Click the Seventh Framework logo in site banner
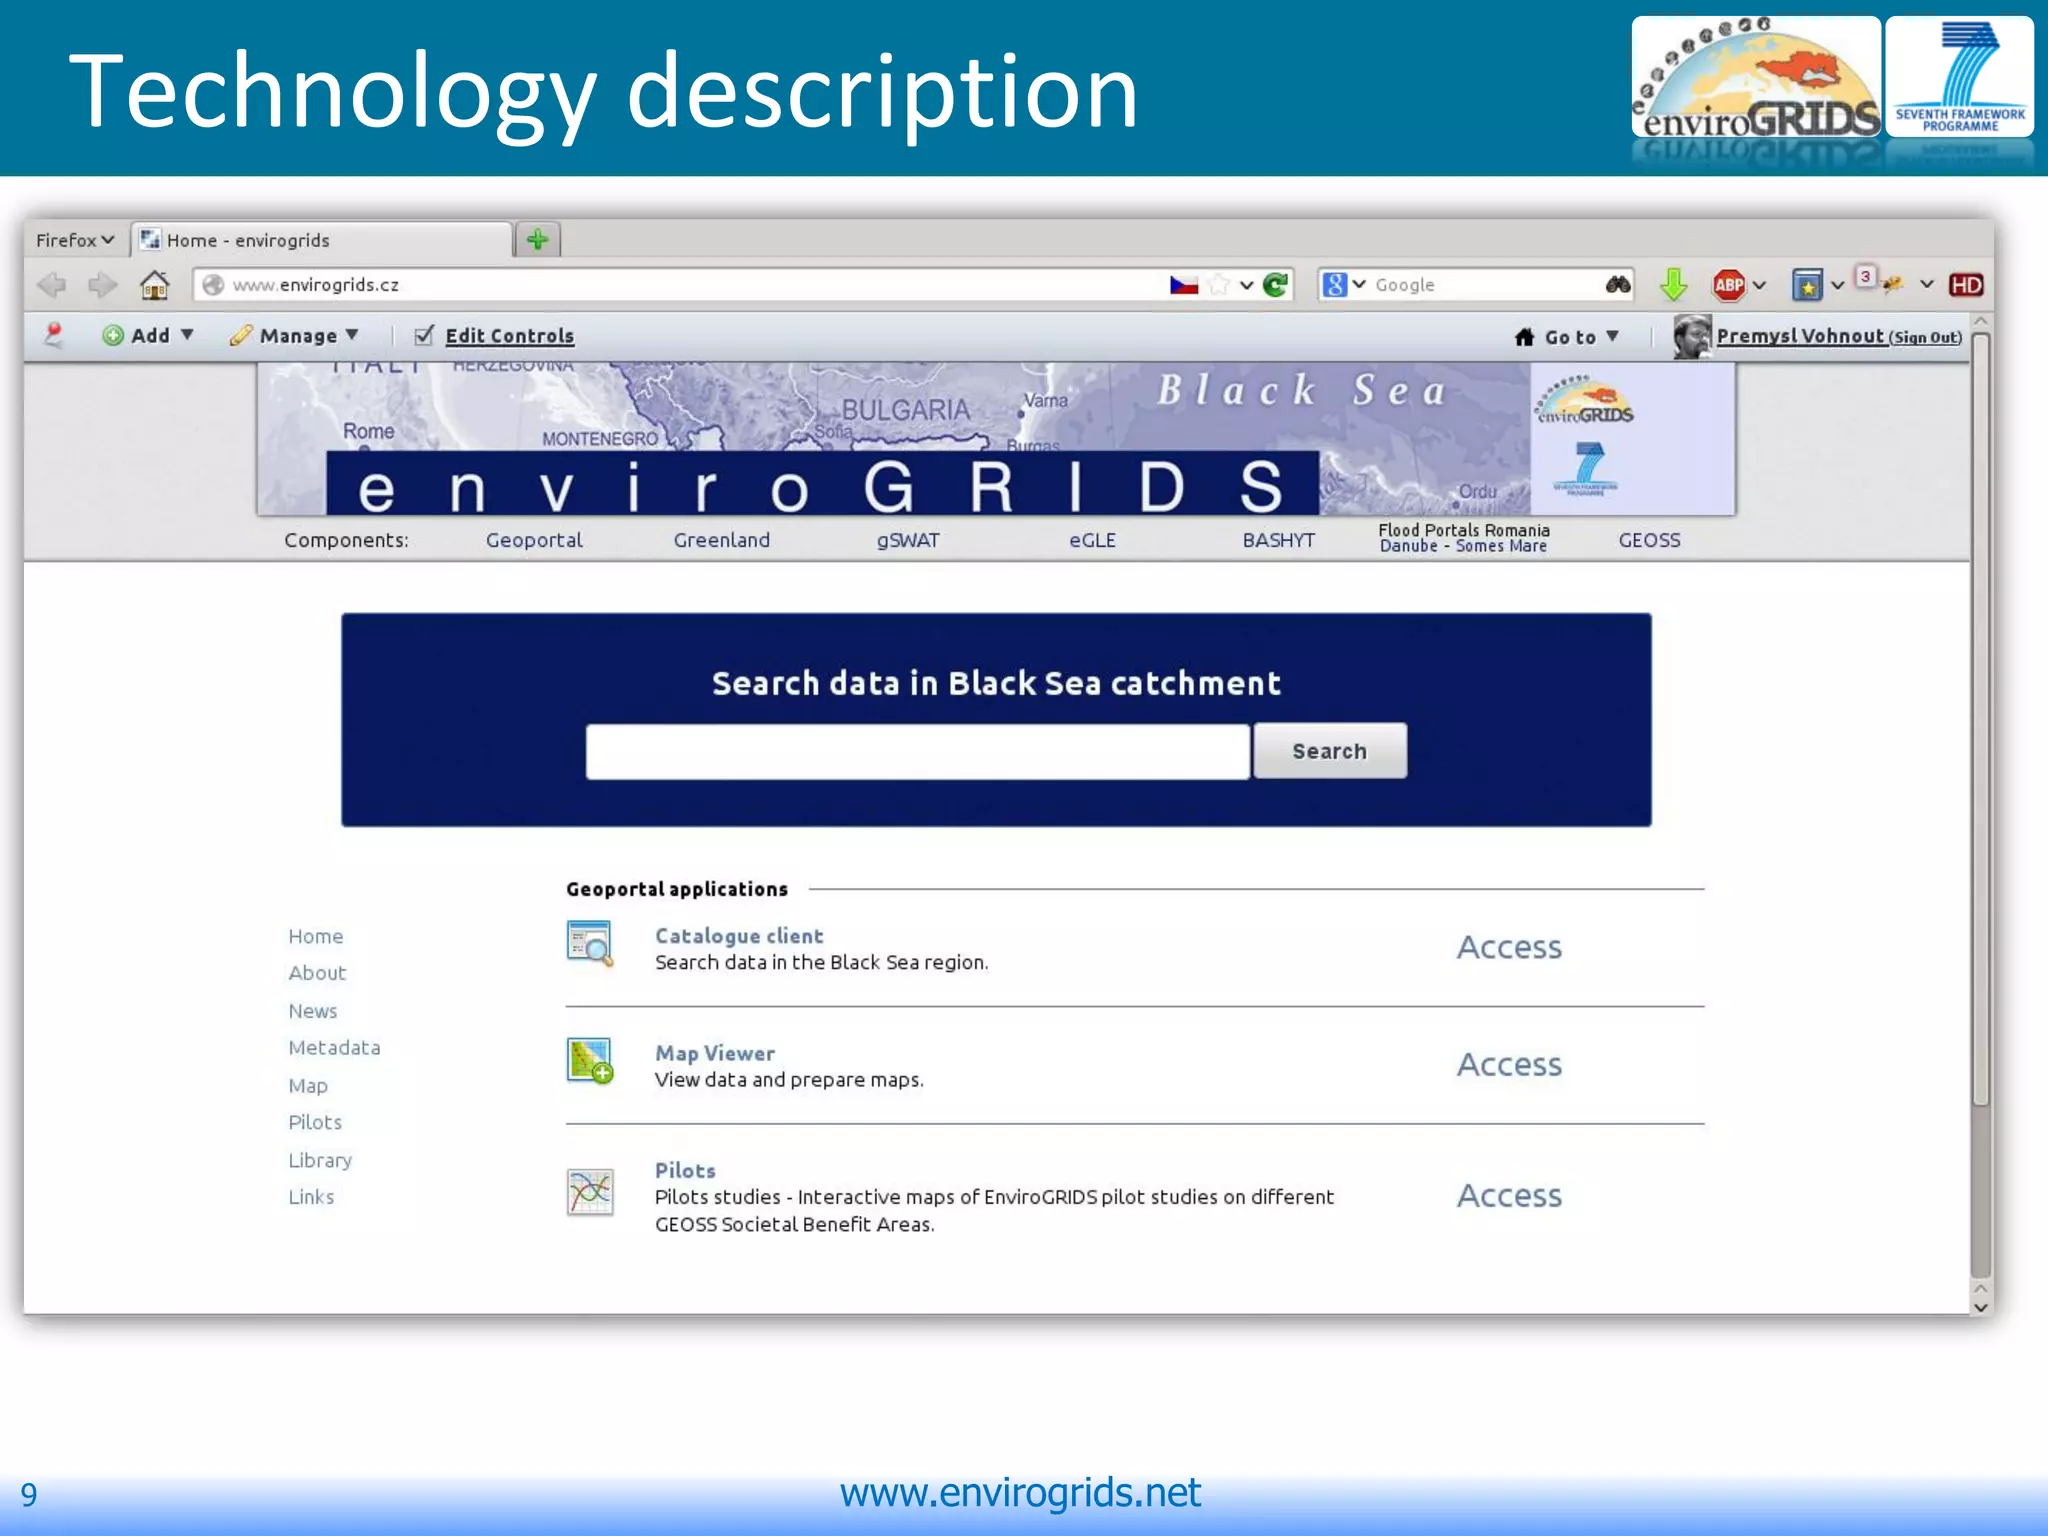The image size is (2048, 1536). [x=1587, y=469]
